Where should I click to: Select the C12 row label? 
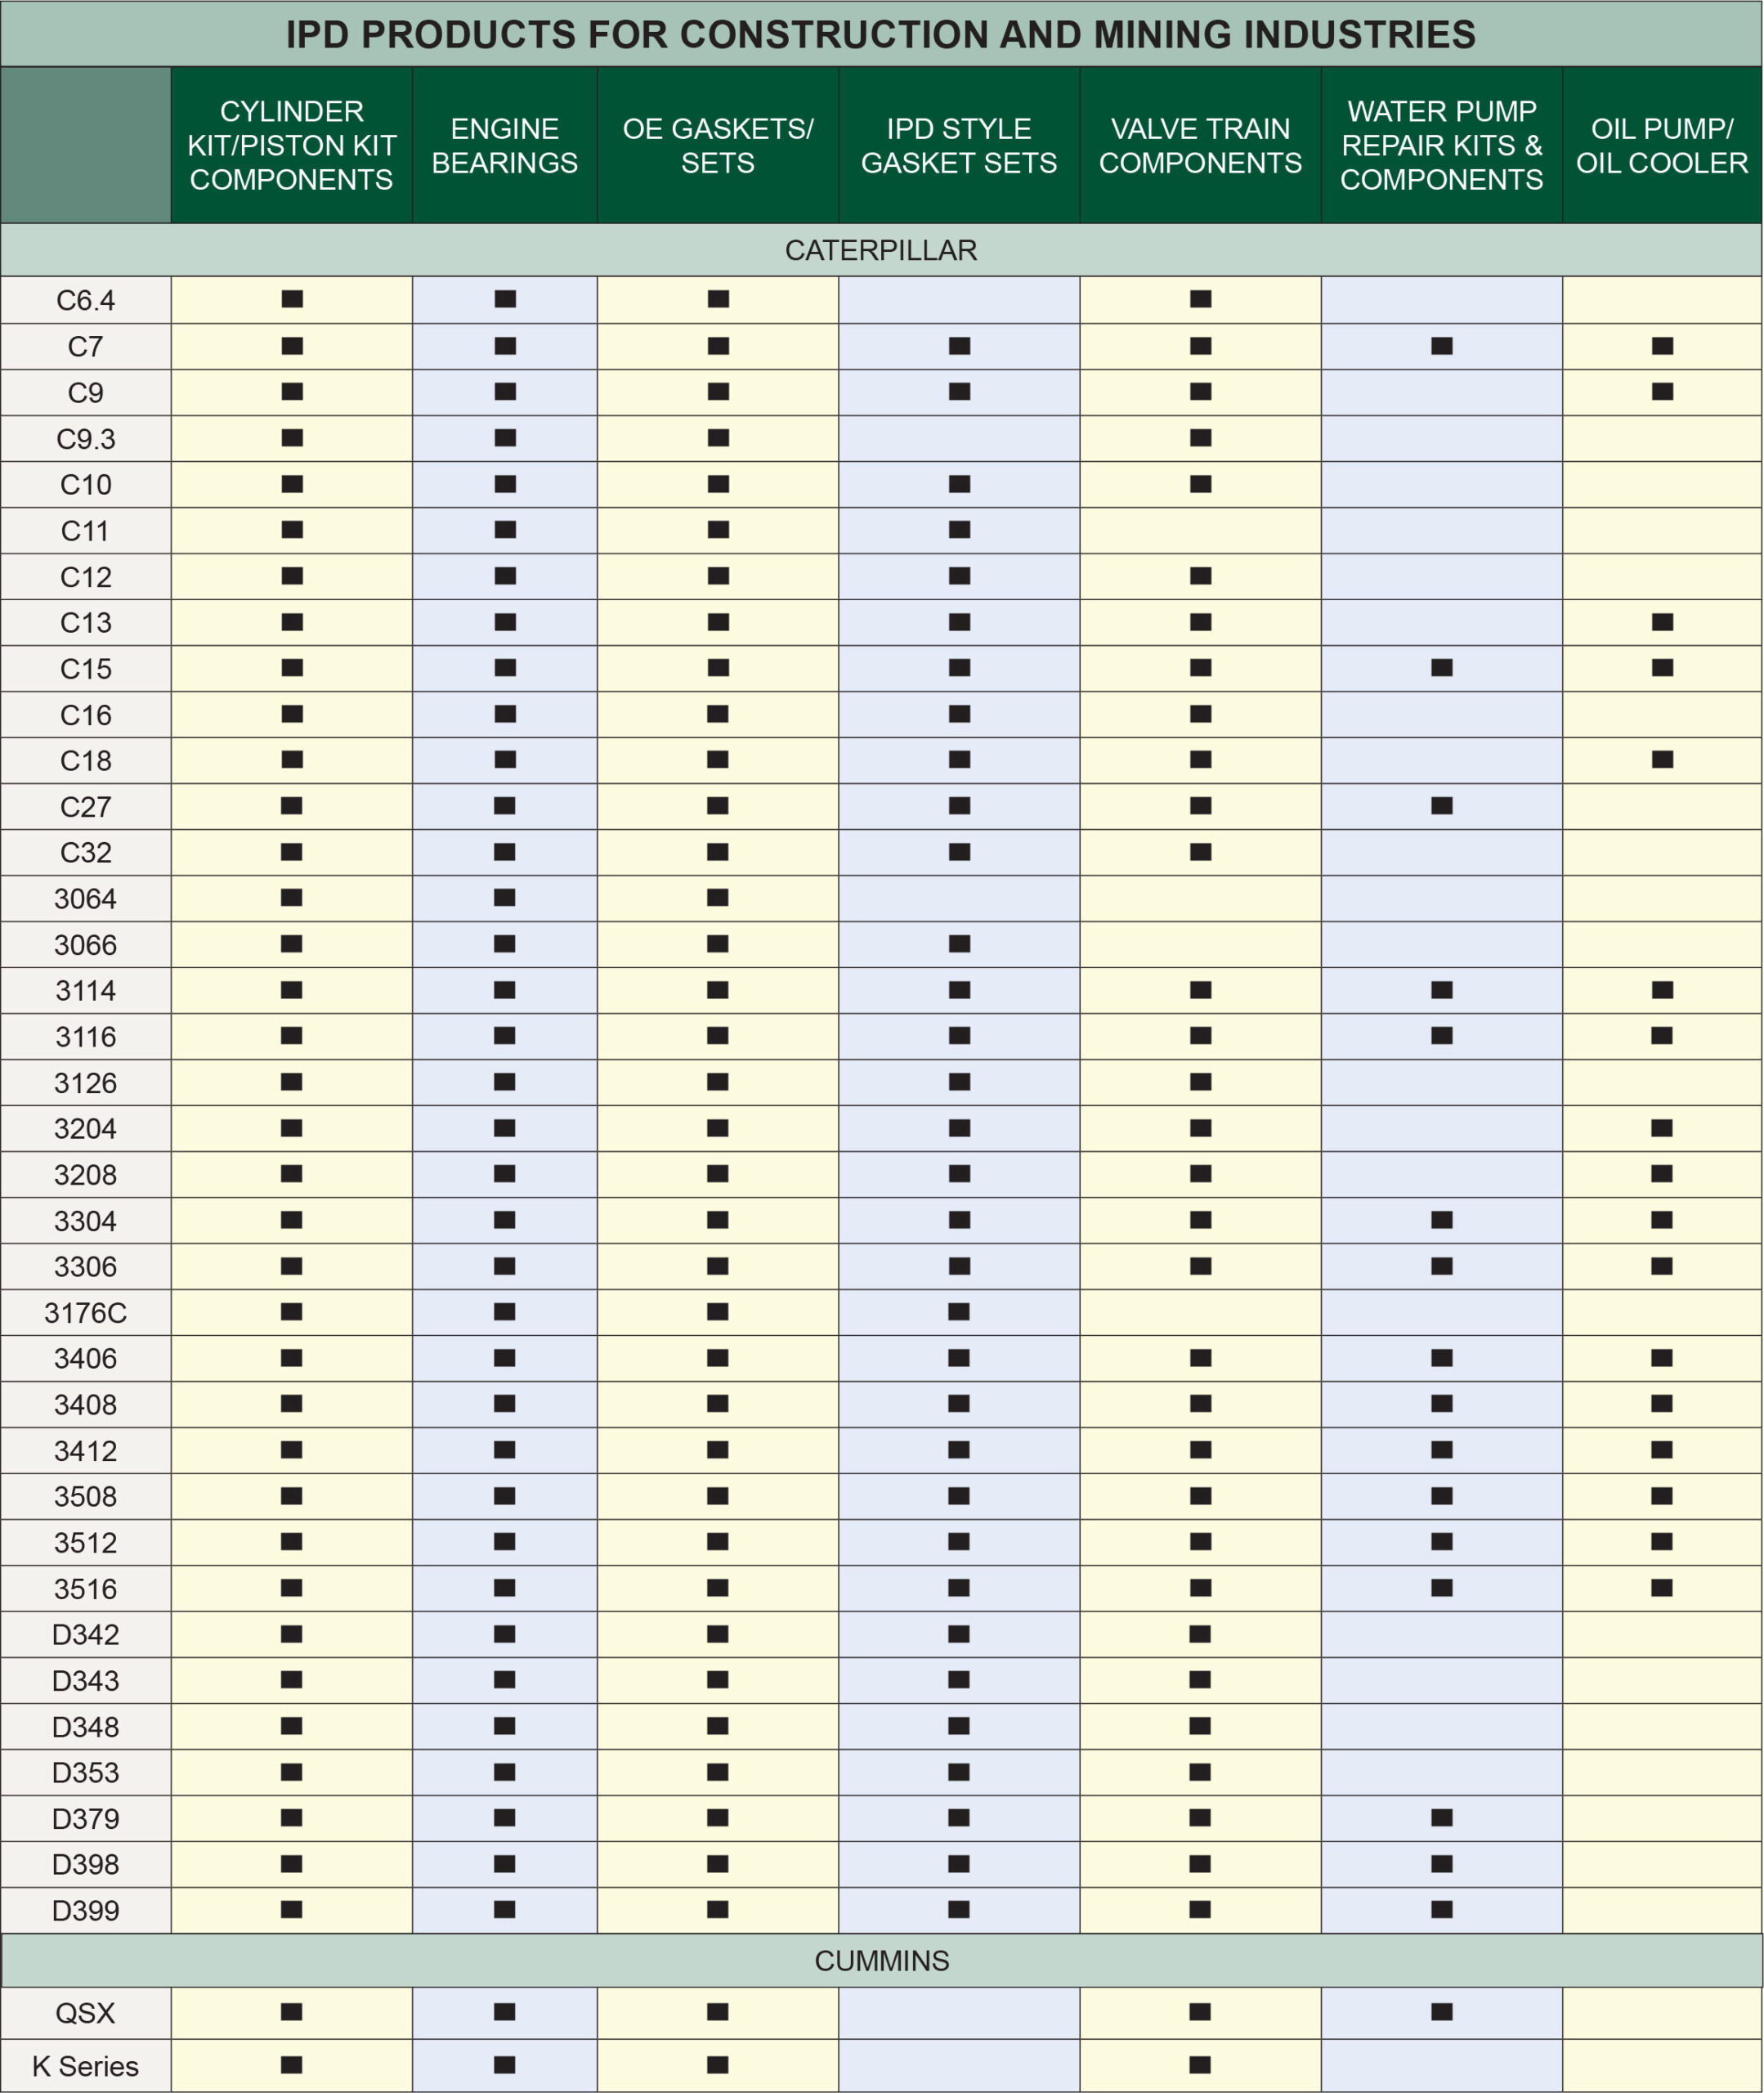coord(86,576)
